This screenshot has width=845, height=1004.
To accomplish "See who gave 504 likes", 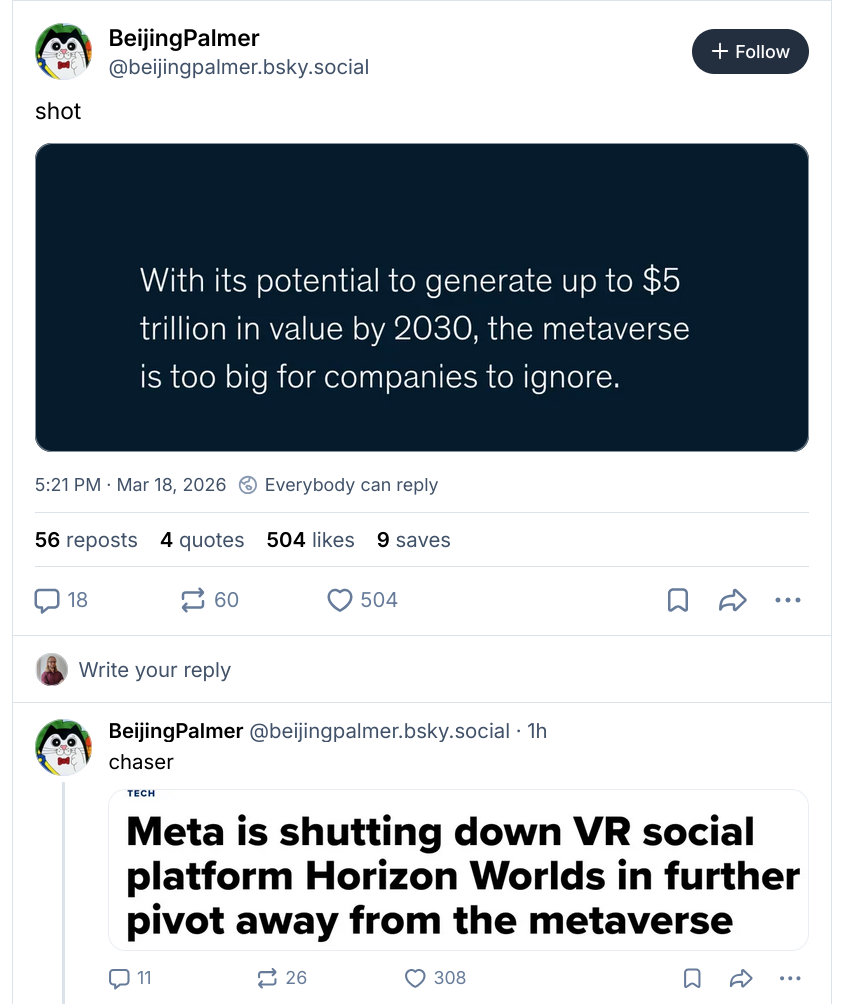I will [x=310, y=540].
